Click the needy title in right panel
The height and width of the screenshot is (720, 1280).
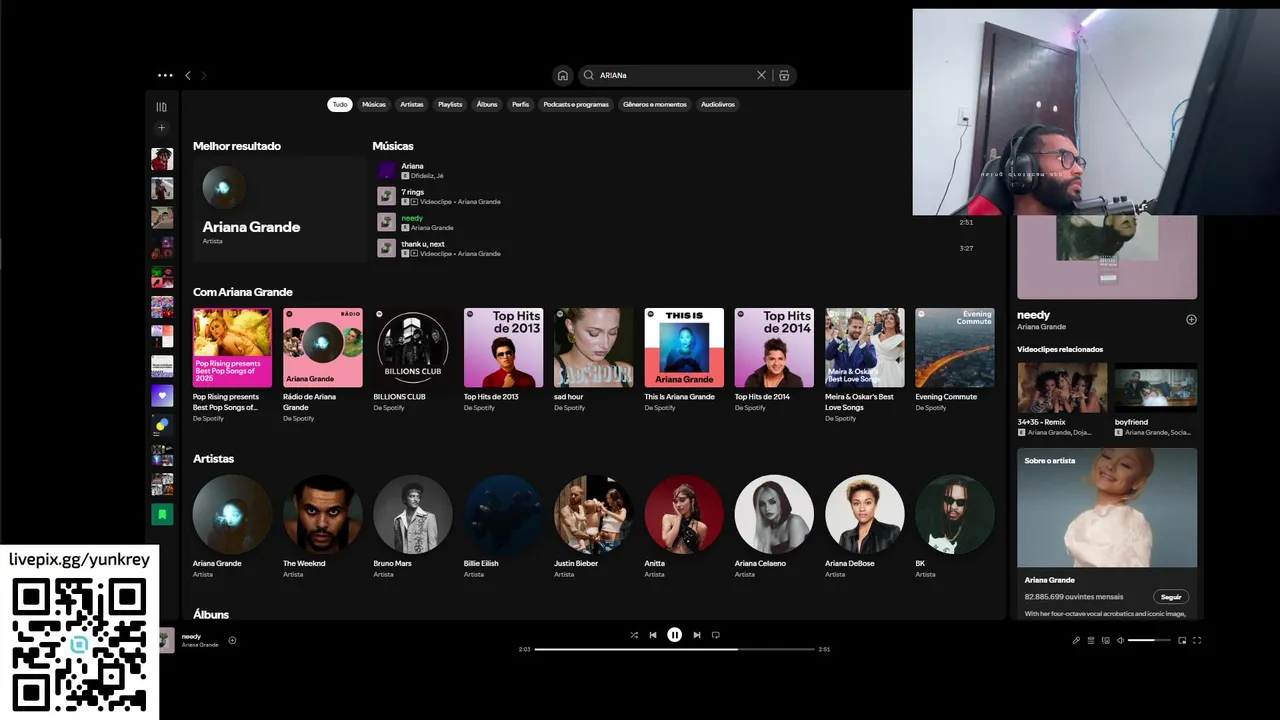(x=1034, y=315)
